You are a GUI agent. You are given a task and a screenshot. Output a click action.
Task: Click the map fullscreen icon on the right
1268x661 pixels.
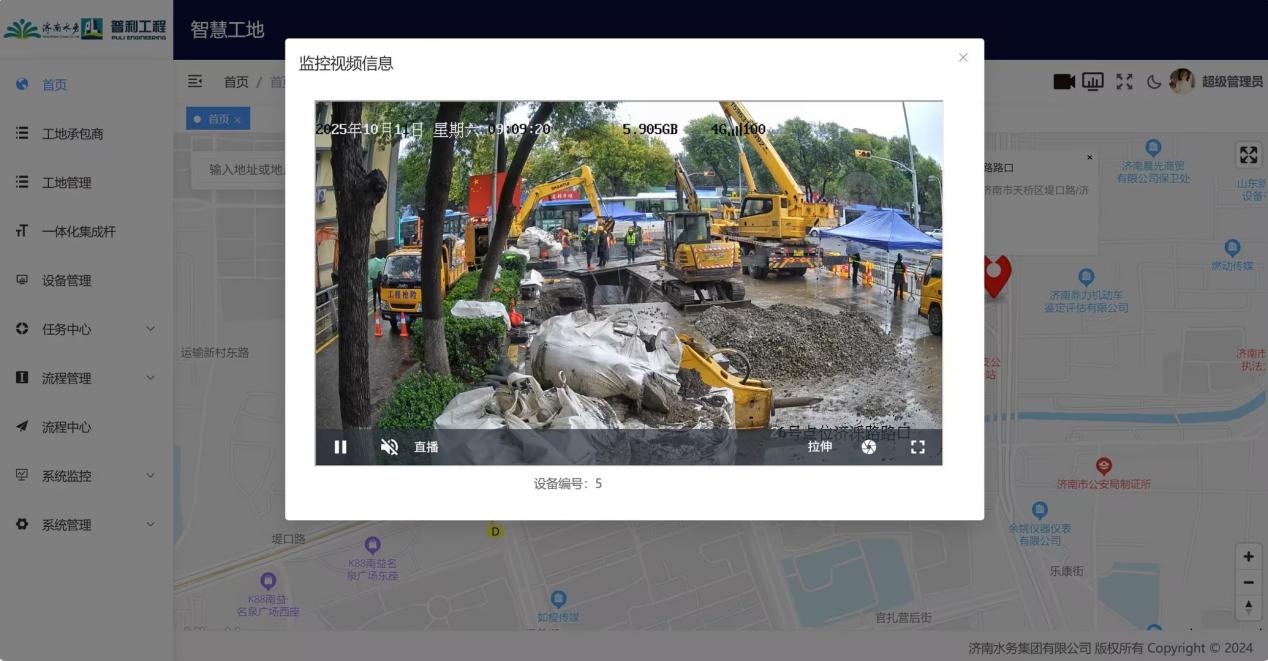[1248, 155]
